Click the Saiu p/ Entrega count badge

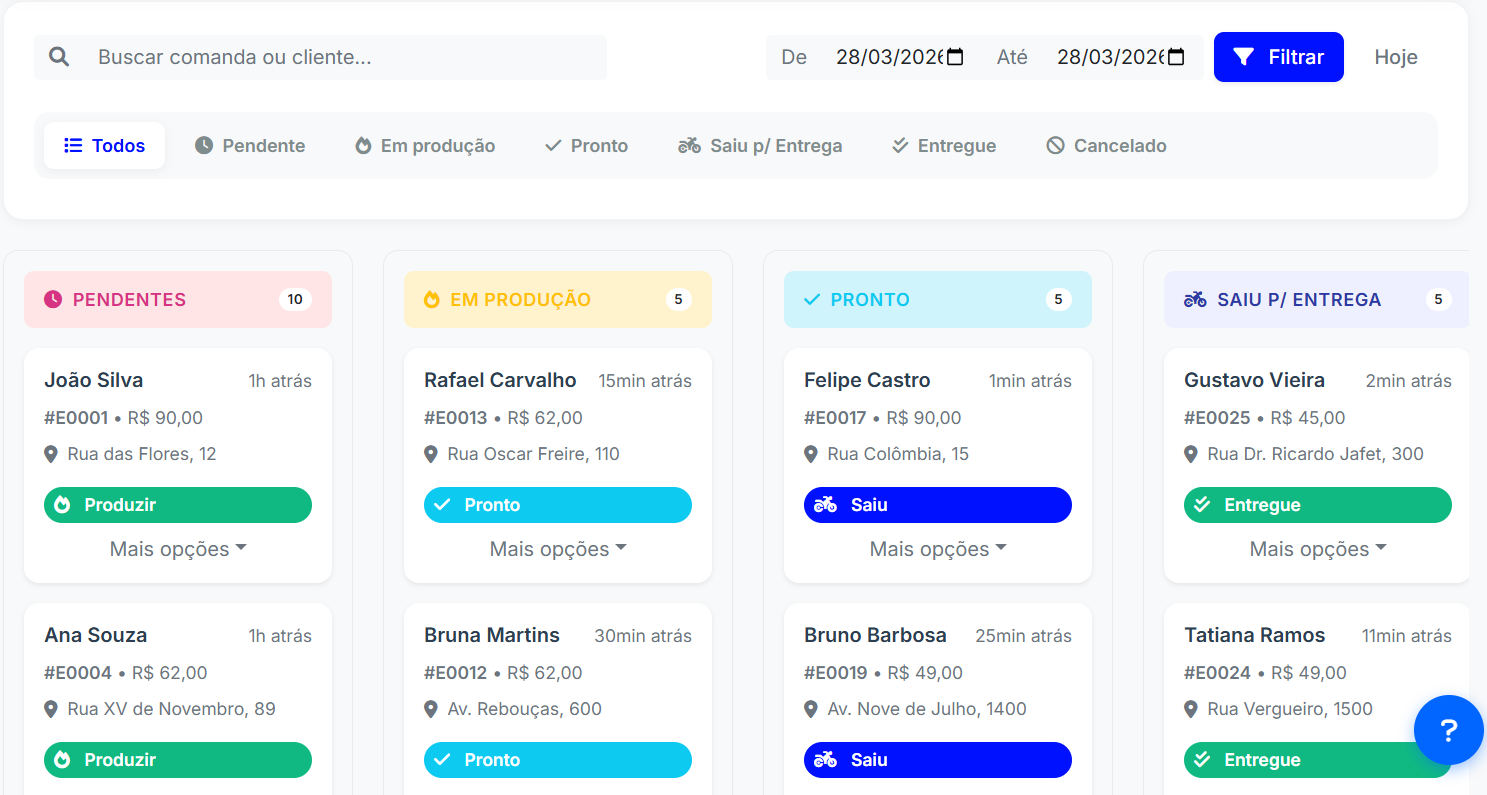[x=1438, y=299]
